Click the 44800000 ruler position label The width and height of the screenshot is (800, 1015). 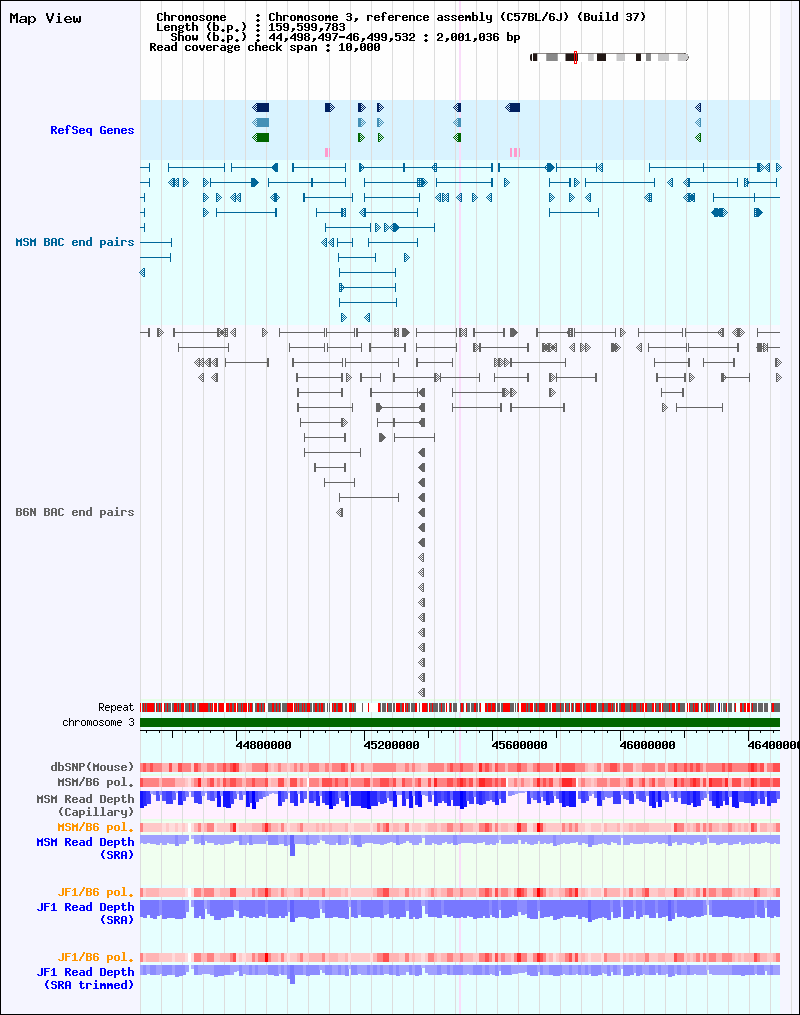[263, 745]
